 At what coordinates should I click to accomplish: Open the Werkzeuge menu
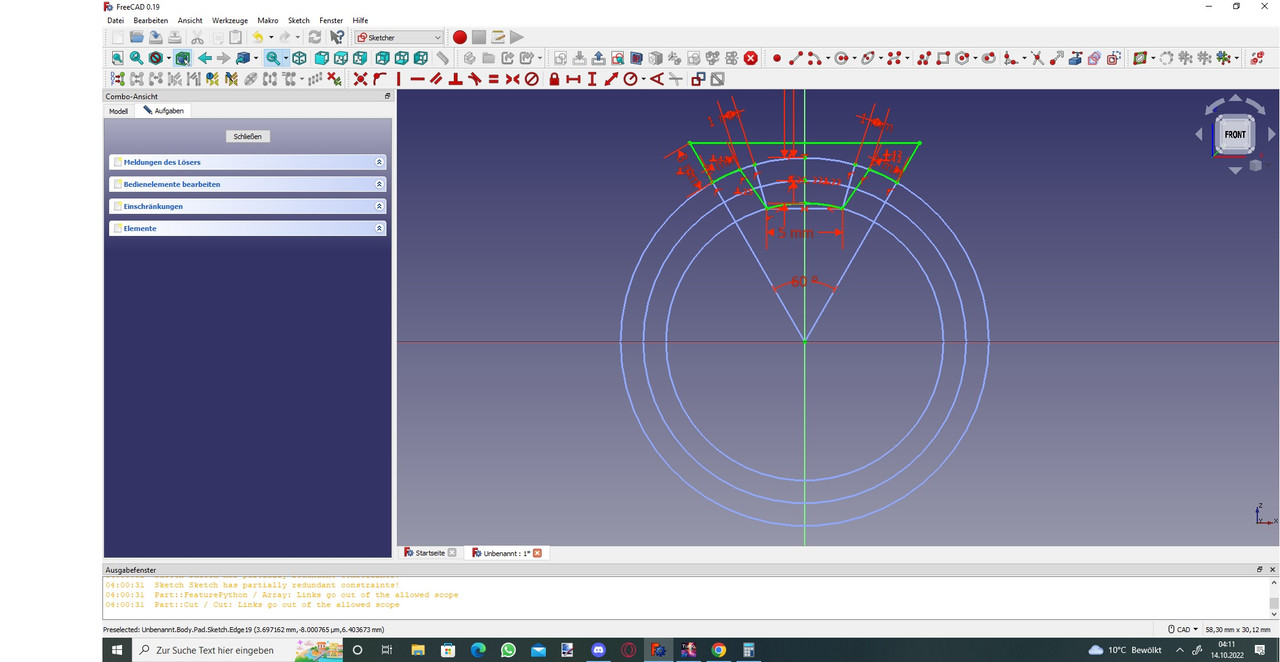(230, 20)
